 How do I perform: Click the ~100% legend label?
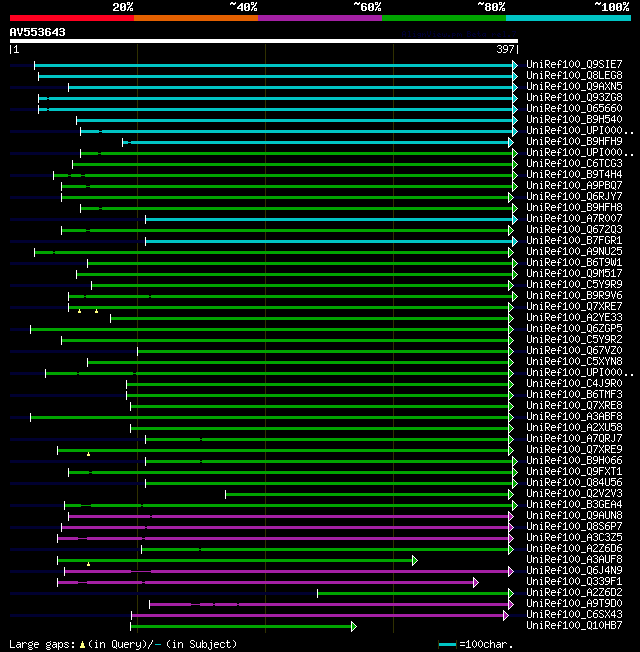coord(611,7)
